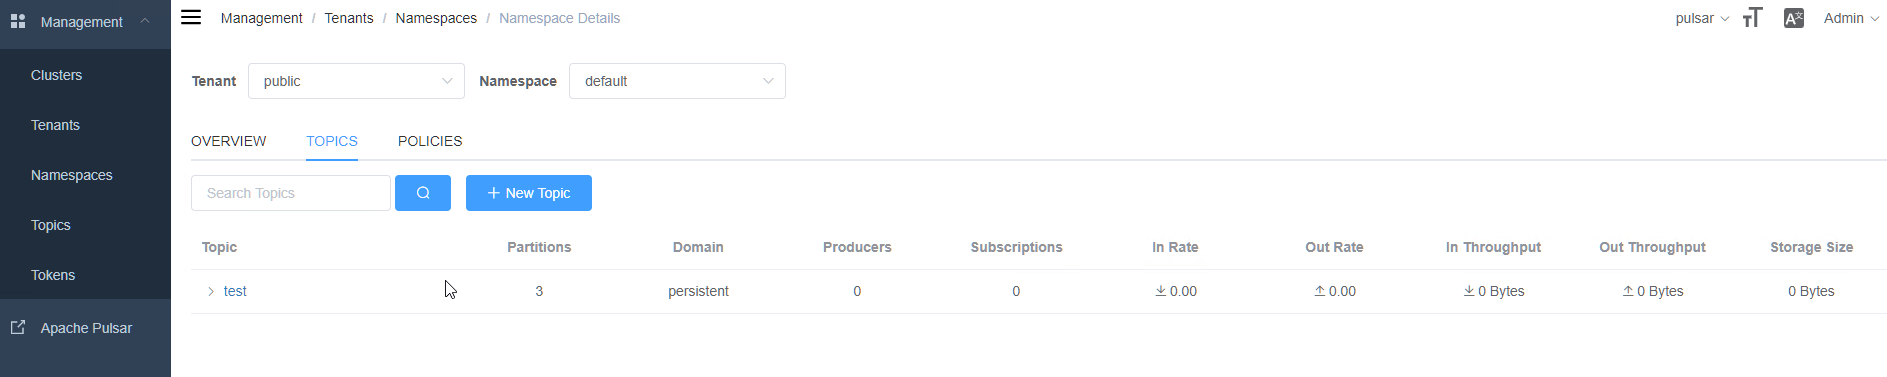The height and width of the screenshot is (377, 1887).
Task: Click the magnifier search button
Action: (x=423, y=193)
